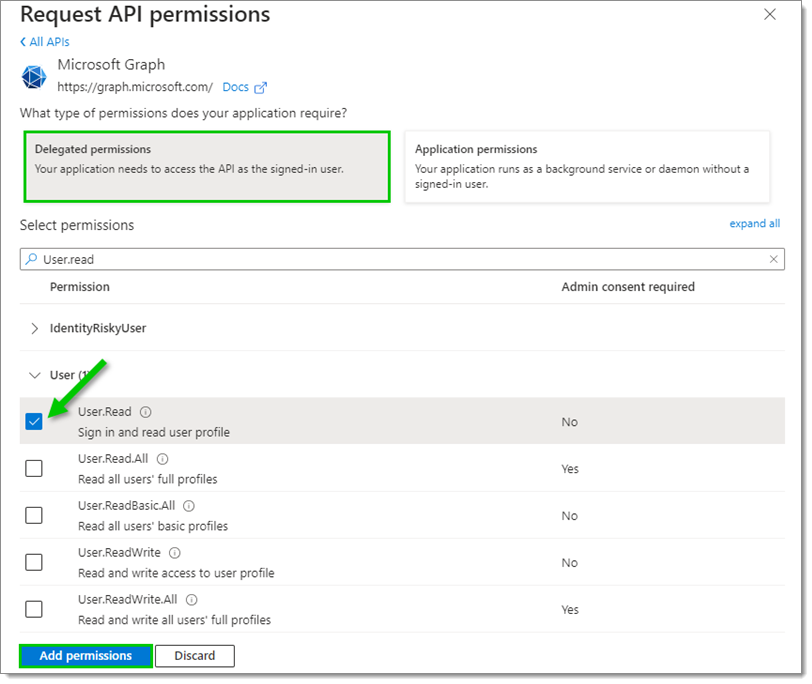Click Add permissions button
The height and width of the screenshot is (684, 812).
tap(86, 656)
